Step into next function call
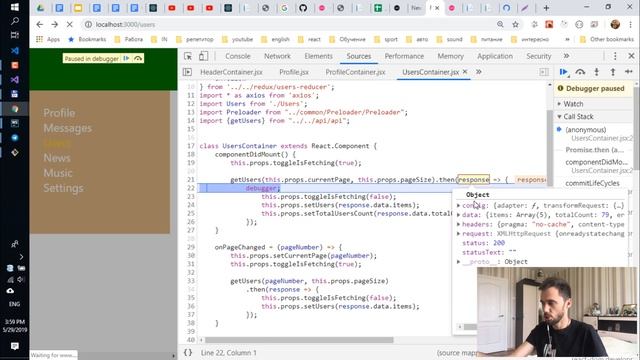Viewport: 640px width, 360px height. [596, 72]
